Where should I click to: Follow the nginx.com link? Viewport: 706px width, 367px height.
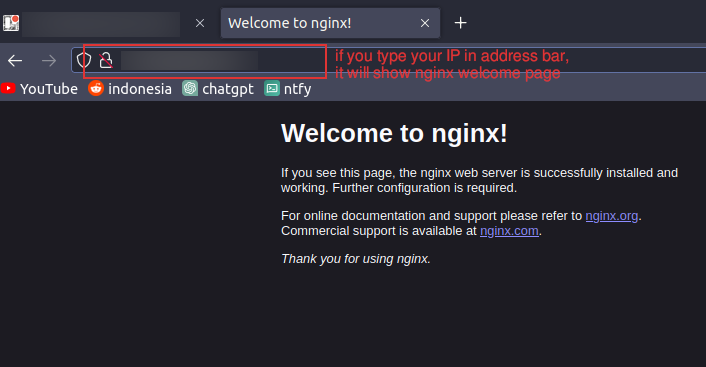click(509, 231)
